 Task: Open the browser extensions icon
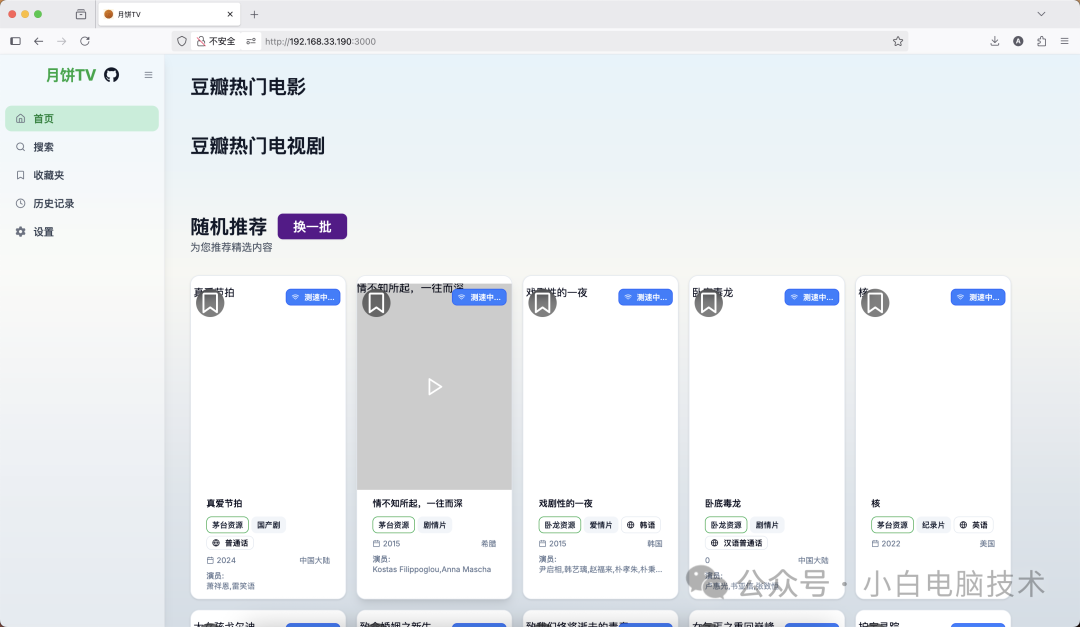click(x=1041, y=41)
